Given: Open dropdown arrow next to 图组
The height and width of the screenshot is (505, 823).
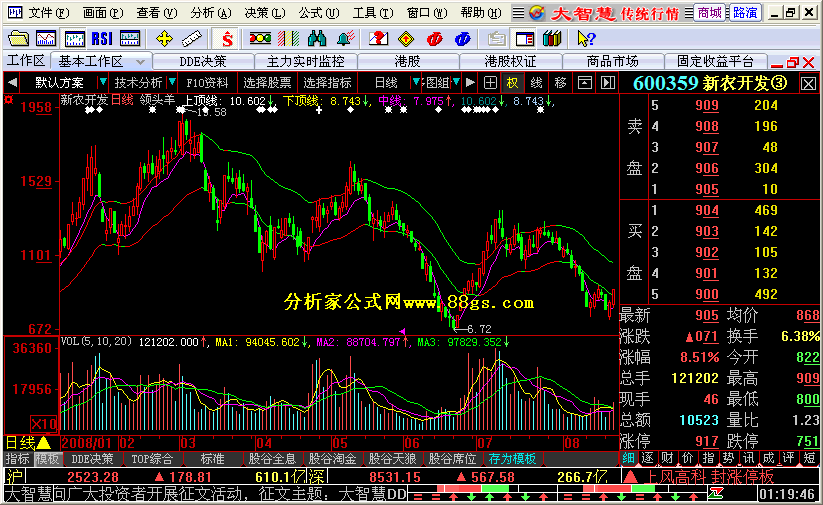Looking at the screenshot, I should [456, 82].
